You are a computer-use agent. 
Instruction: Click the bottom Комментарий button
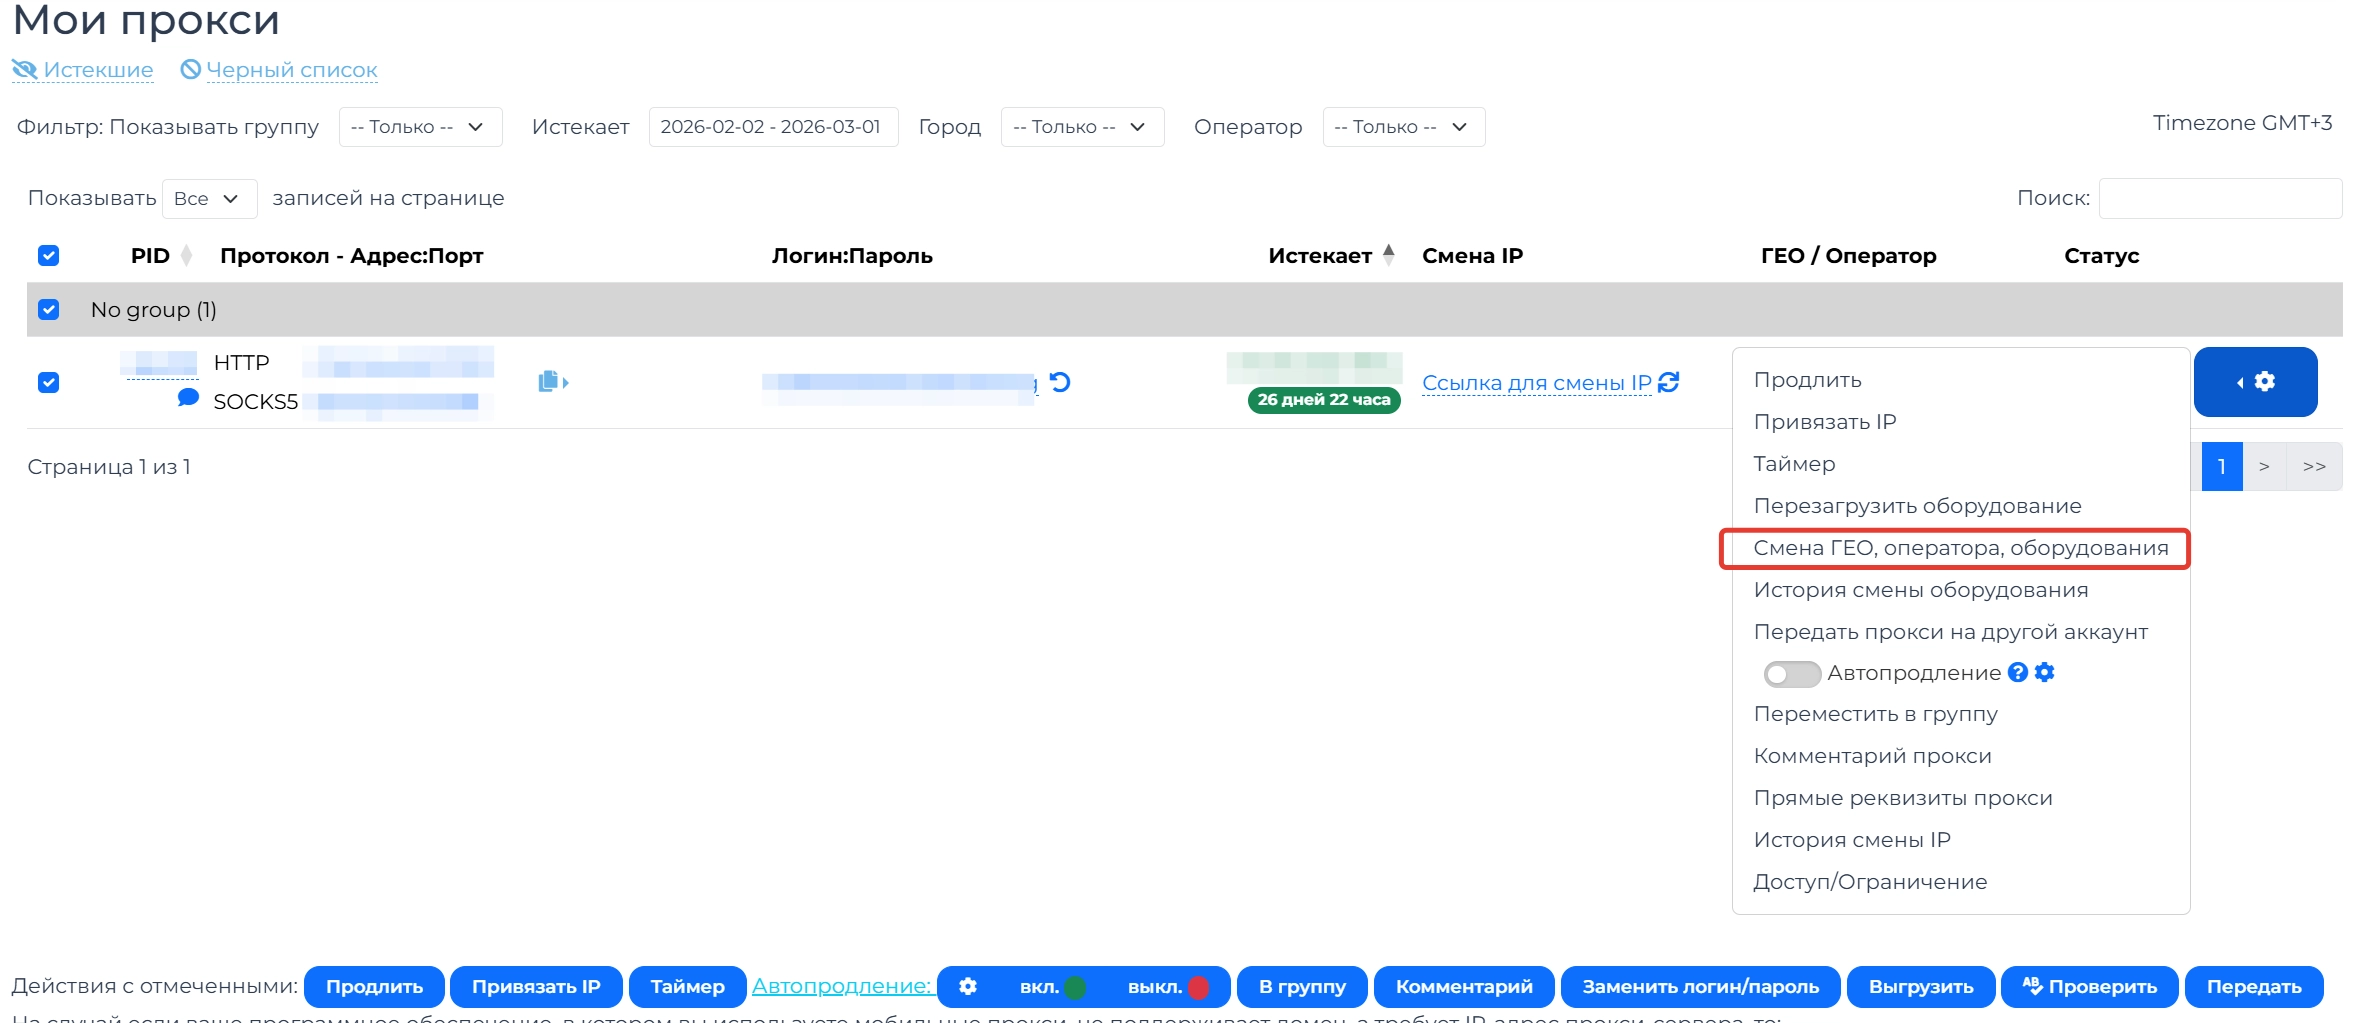(1464, 987)
